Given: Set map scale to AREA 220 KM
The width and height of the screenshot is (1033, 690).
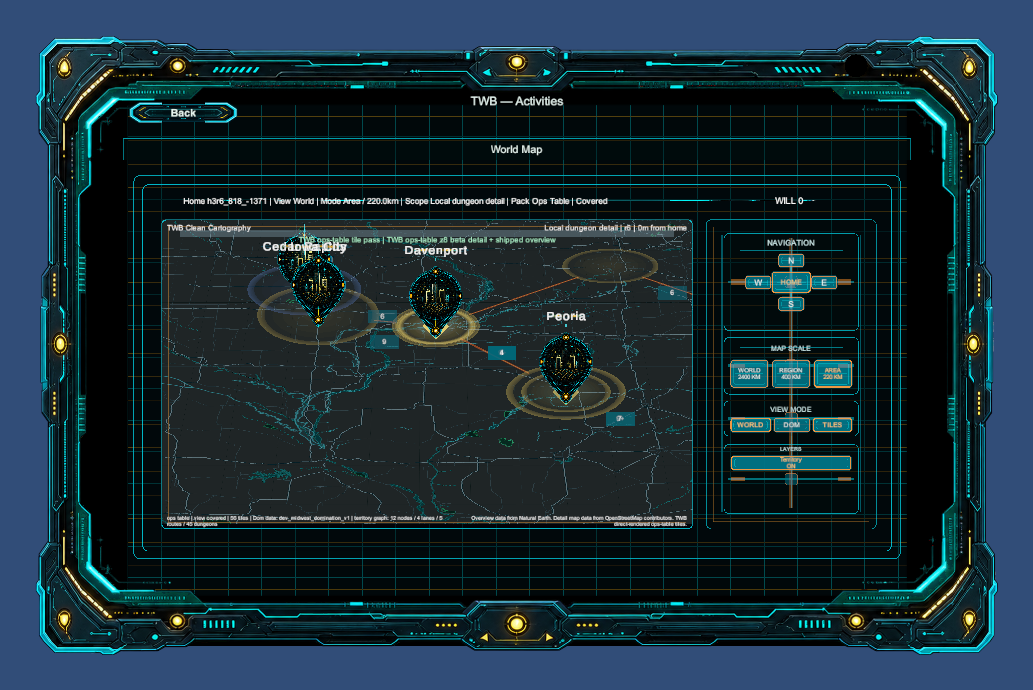Looking at the screenshot, I should click(833, 374).
